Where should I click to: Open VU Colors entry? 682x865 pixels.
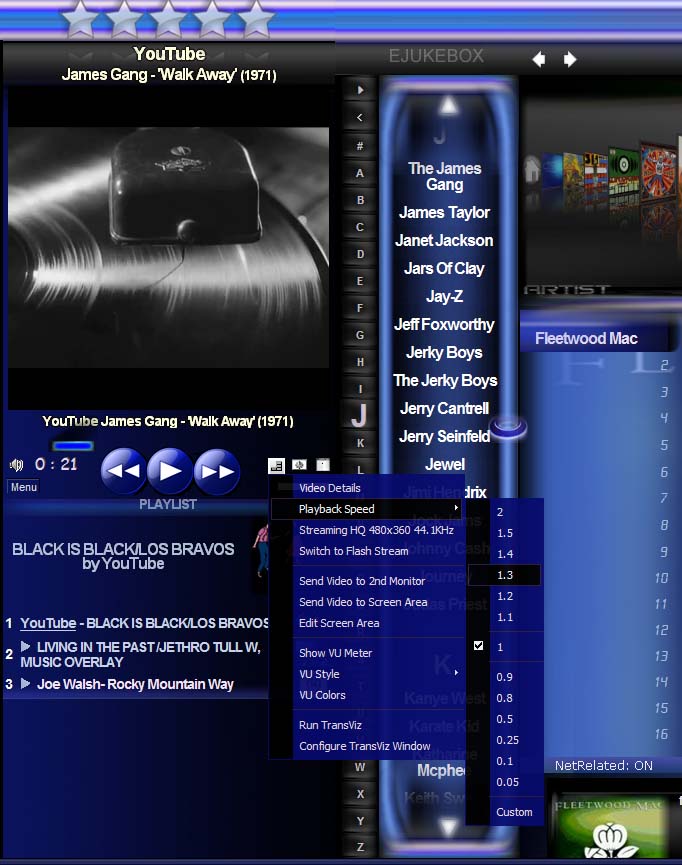tap(368, 695)
